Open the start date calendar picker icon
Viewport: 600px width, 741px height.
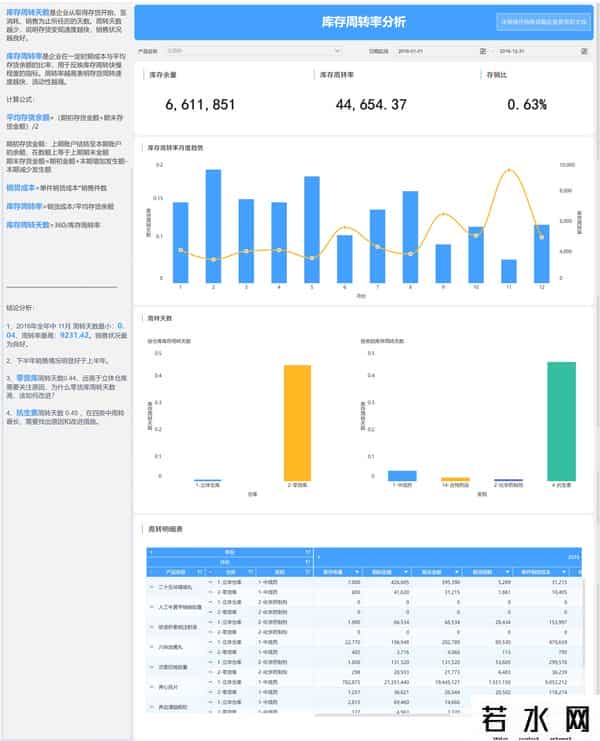tap(481, 49)
